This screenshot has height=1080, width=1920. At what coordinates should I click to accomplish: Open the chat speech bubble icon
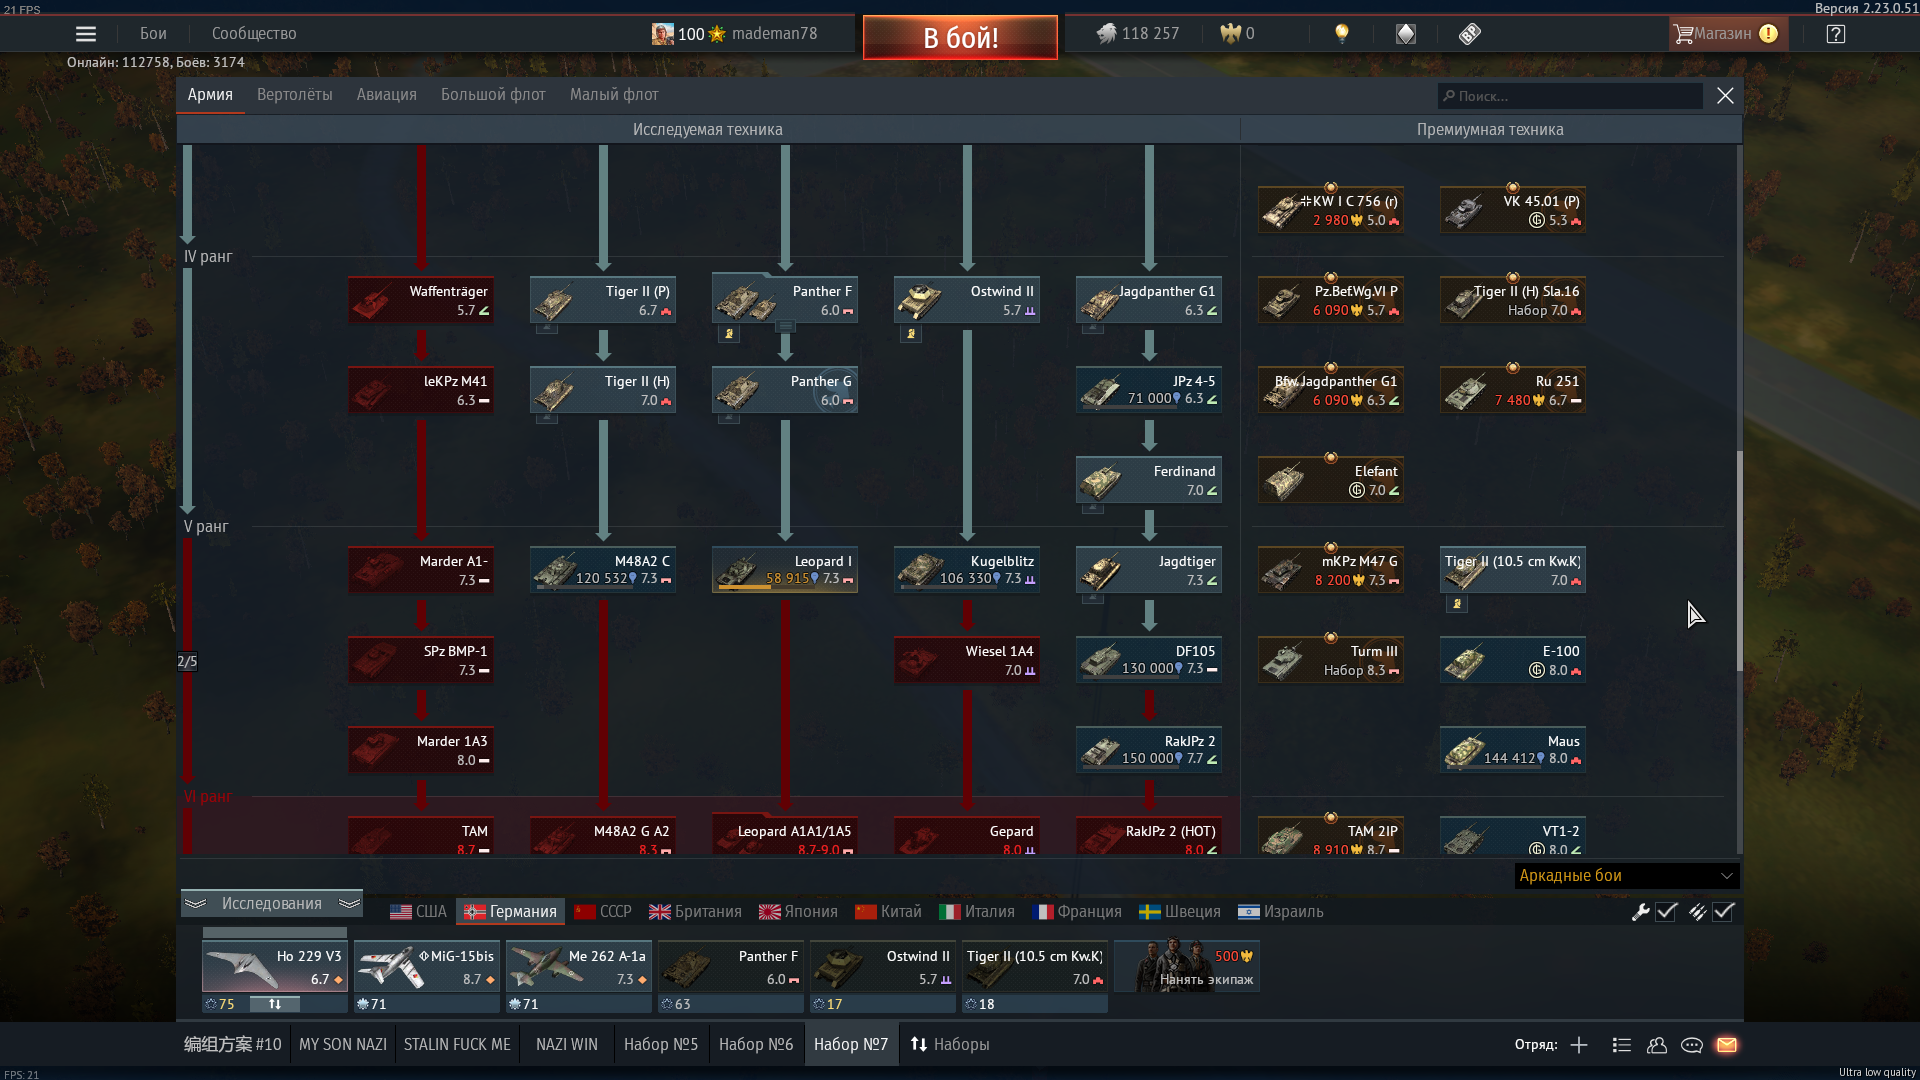click(x=1692, y=1045)
